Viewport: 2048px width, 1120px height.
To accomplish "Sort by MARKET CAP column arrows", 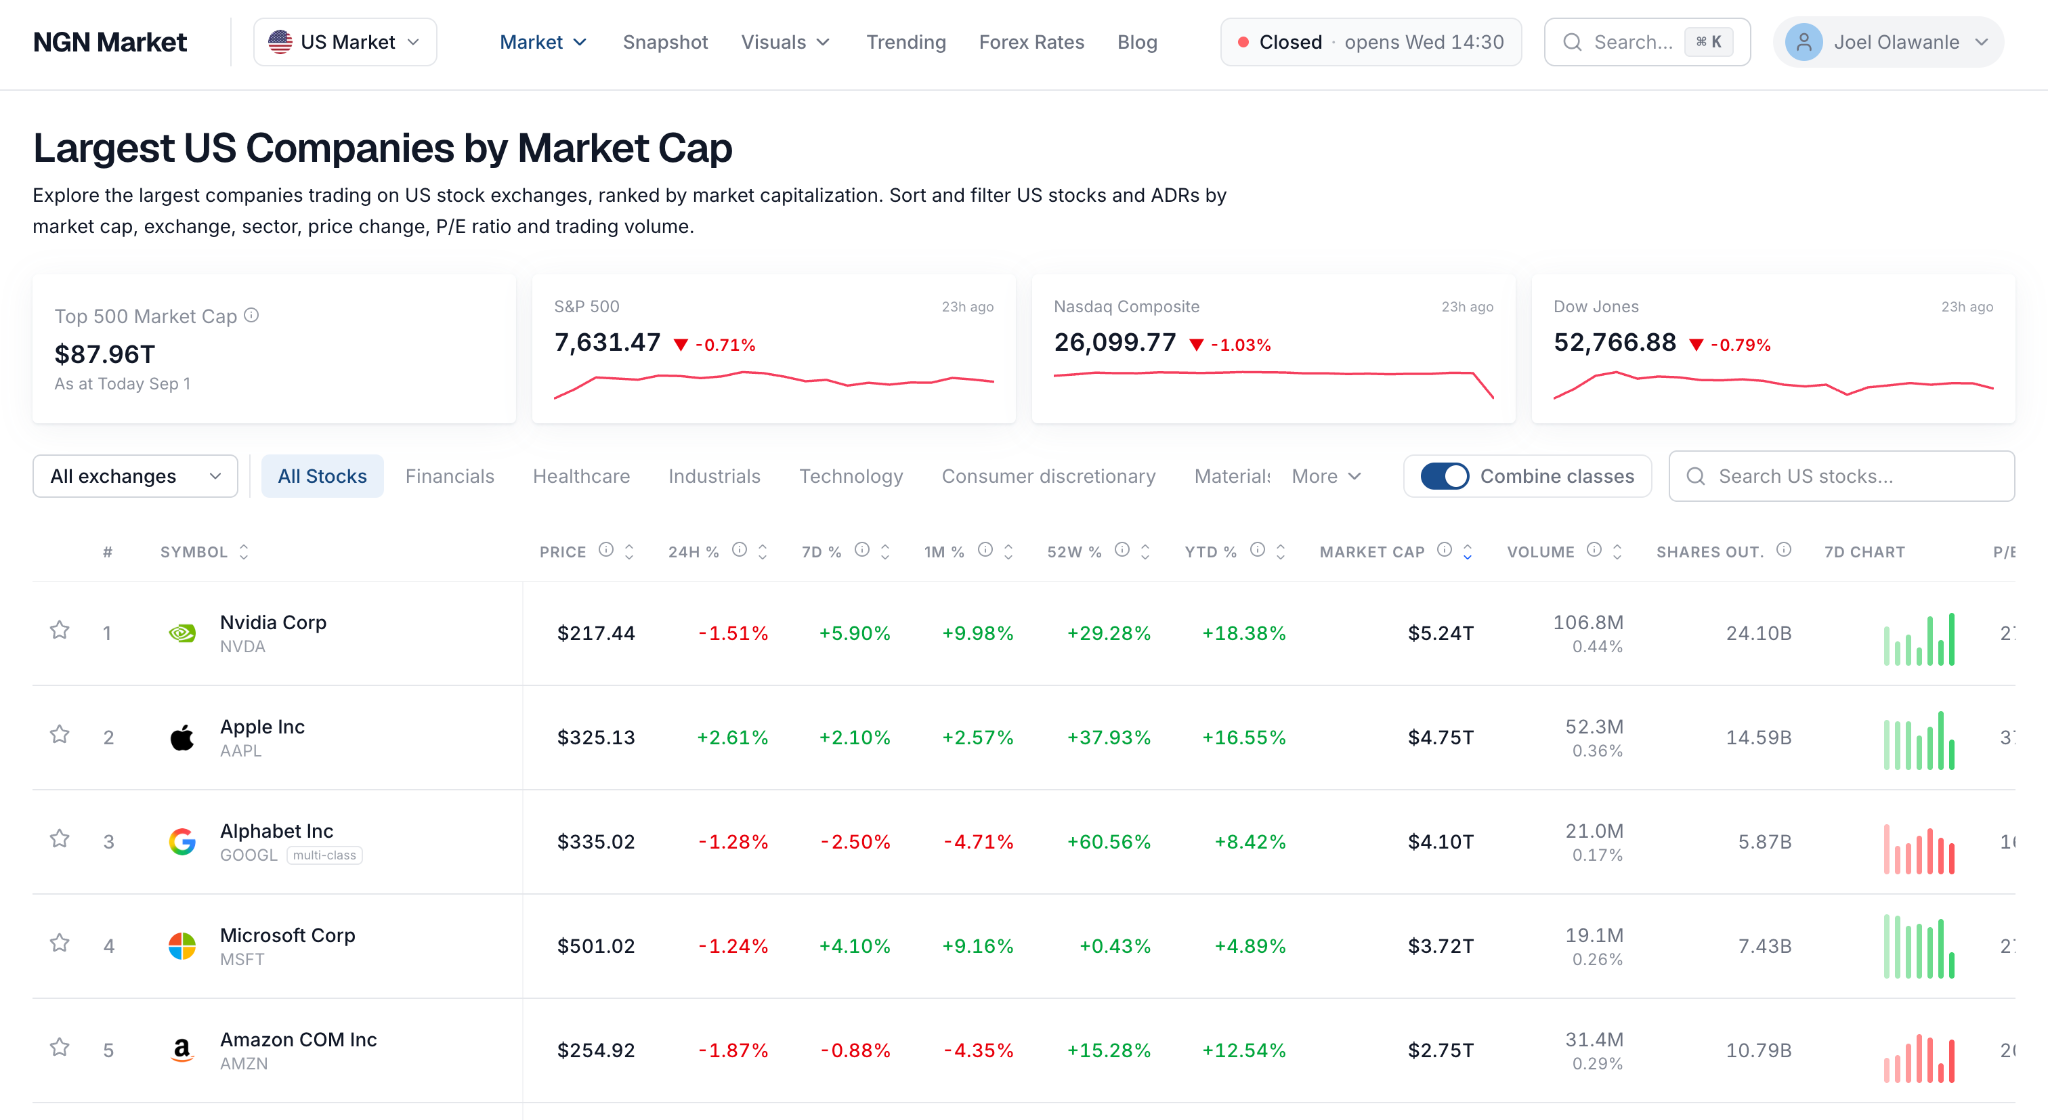I will (1467, 552).
